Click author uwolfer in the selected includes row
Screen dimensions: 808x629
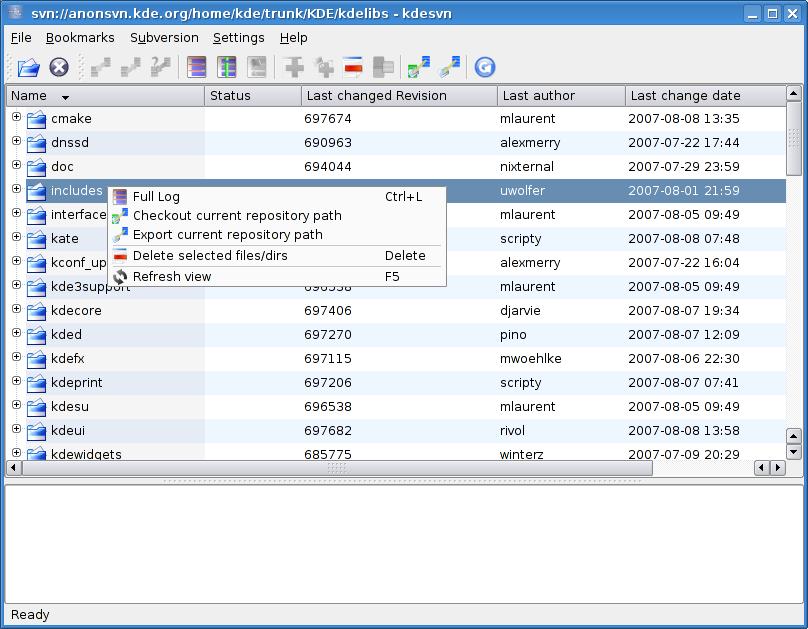(523, 191)
